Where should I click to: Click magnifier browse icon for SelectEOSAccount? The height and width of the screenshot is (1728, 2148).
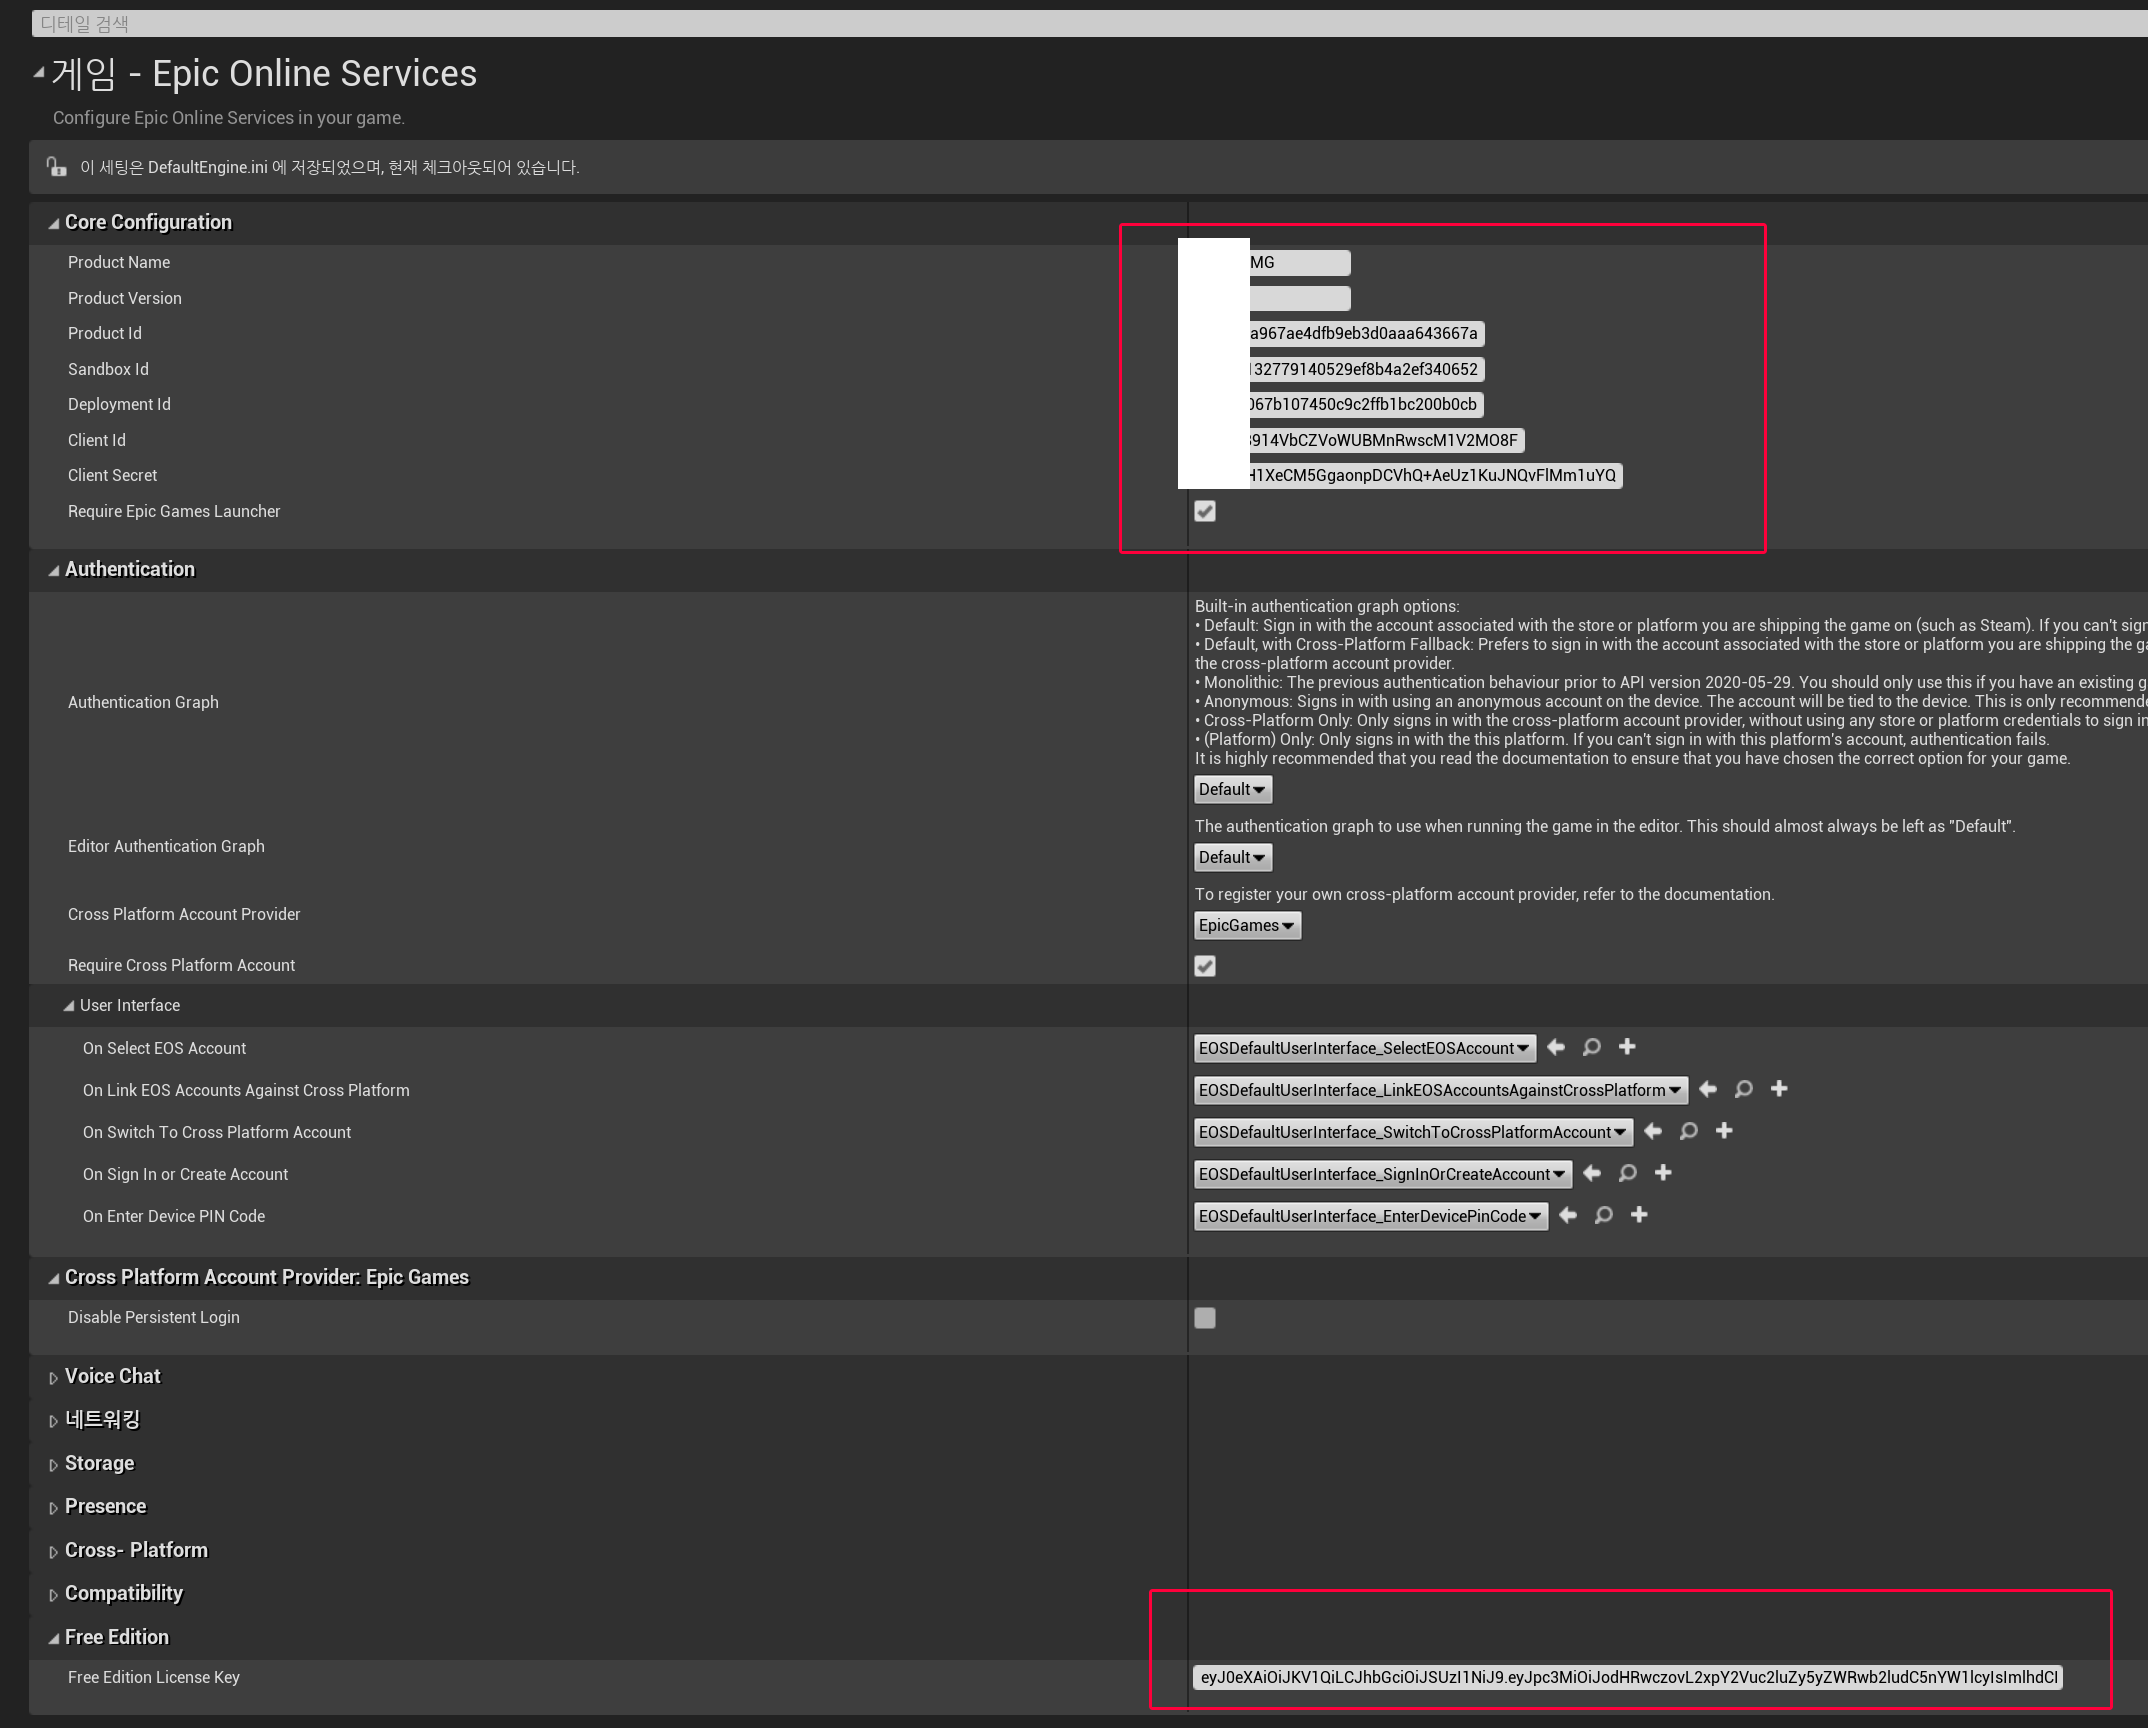pos(1592,1047)
